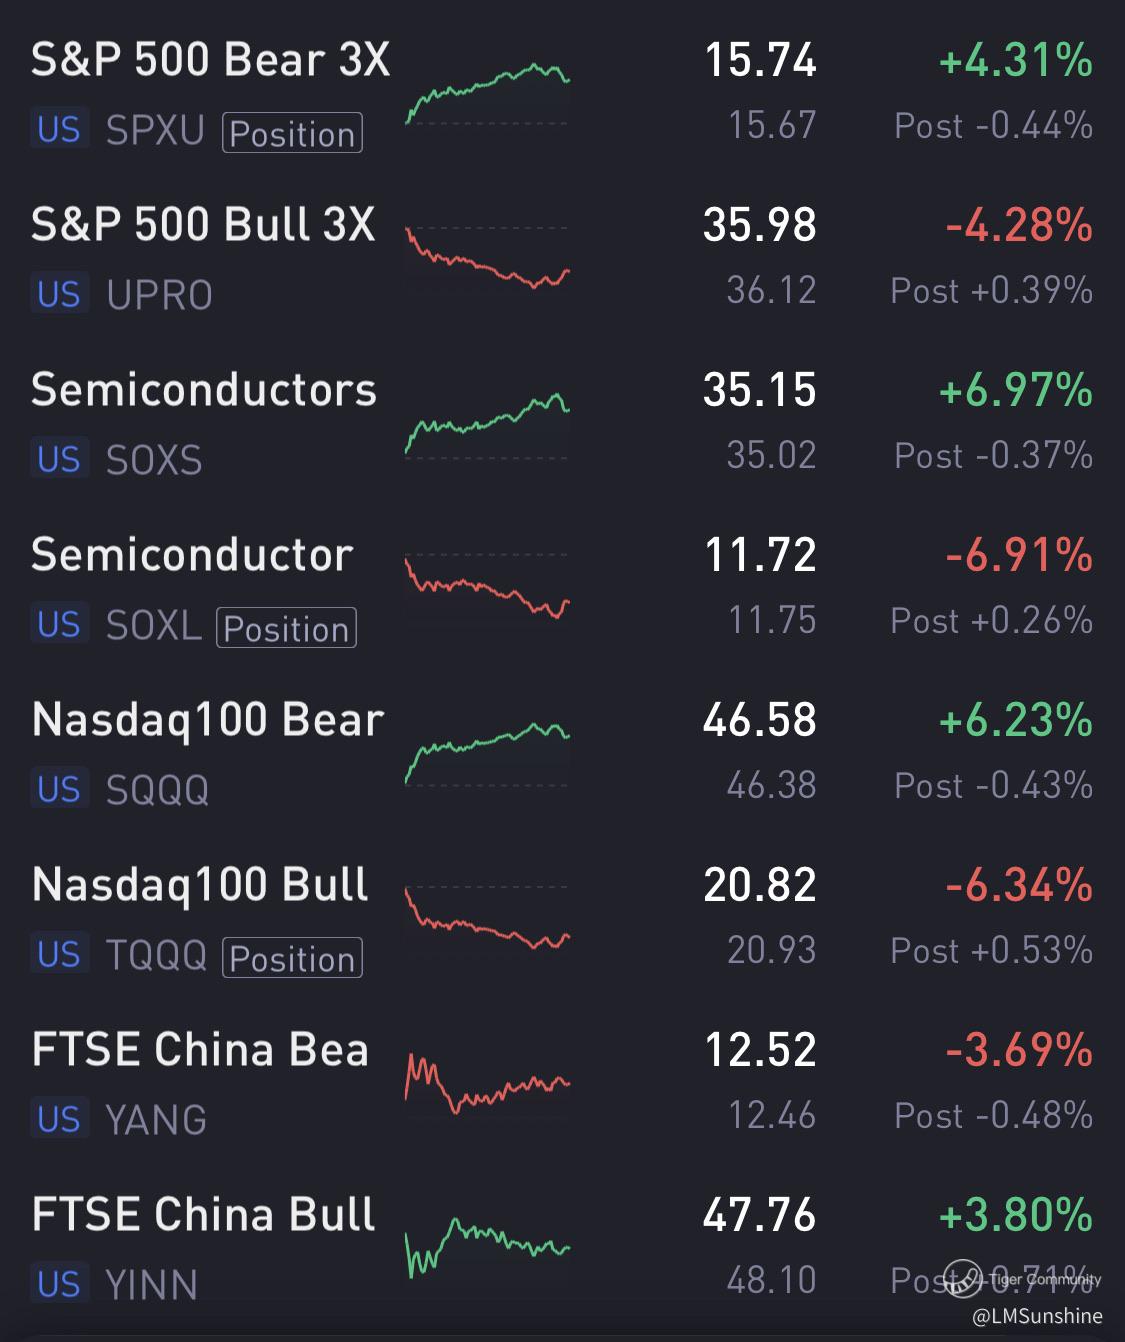Image resolution: width=1125 pixels, height=1342 pixels.
Task: Open the SOXL sparkline chart
Action: 487,589
